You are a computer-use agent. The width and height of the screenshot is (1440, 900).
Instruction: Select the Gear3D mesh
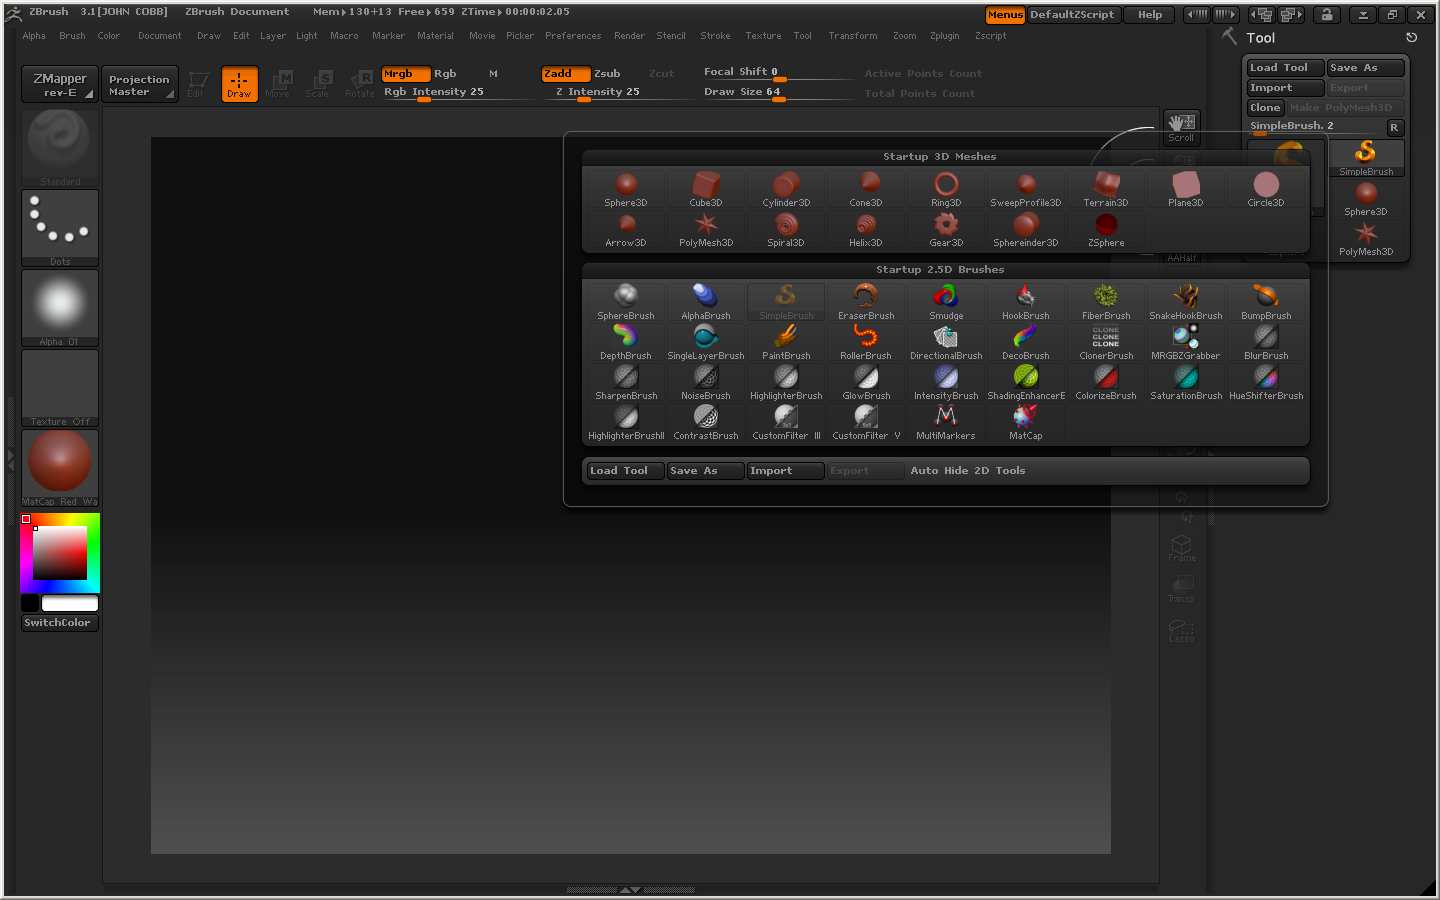(945, 229)
